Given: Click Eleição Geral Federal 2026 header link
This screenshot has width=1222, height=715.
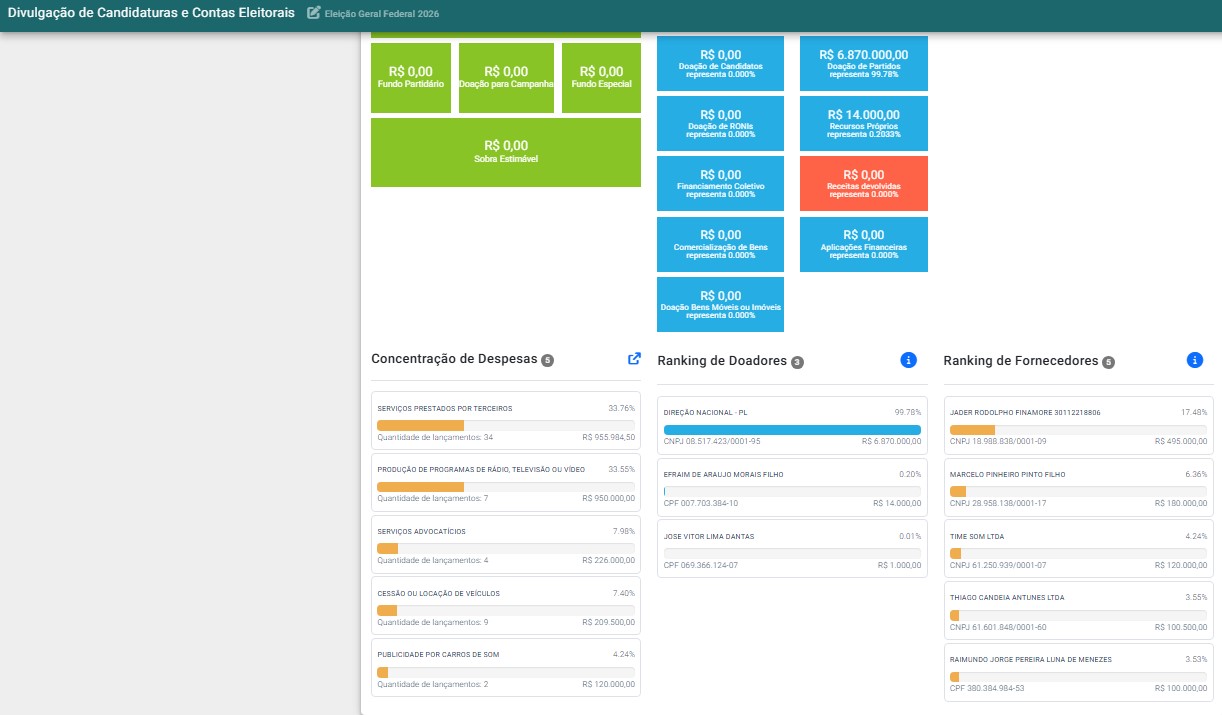Looking at the screenshot, I should (382, 14).
